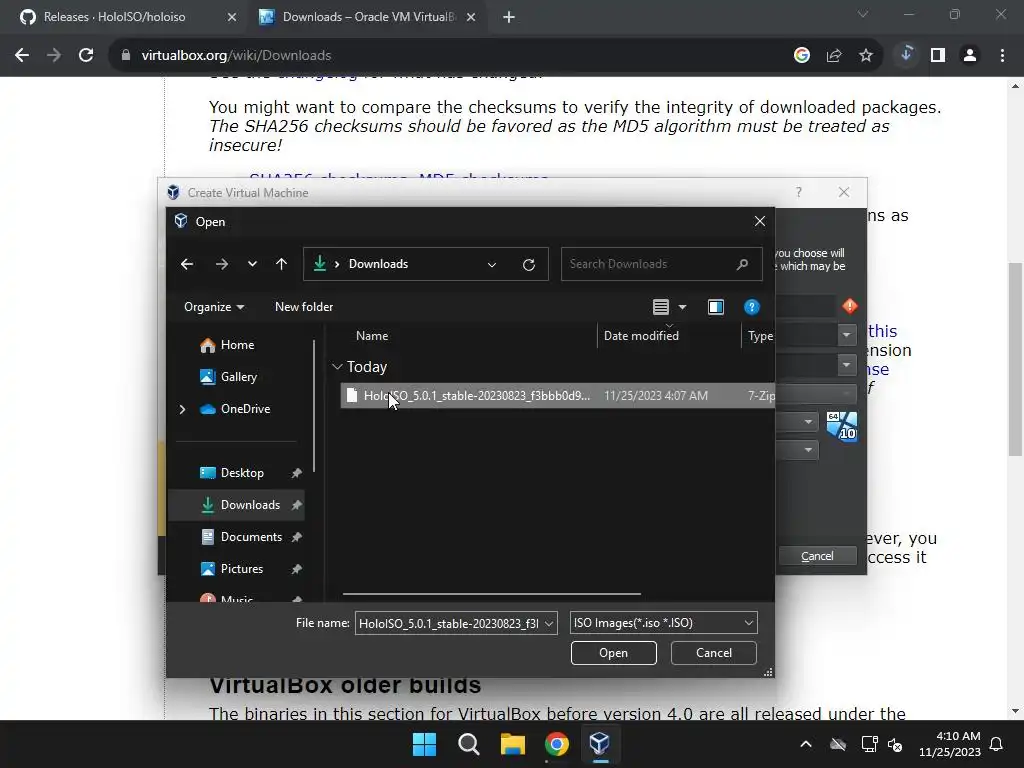This screenshot has height=768, width=1024.
Task: Click the File name input box
Action: (x=449, y=623)
